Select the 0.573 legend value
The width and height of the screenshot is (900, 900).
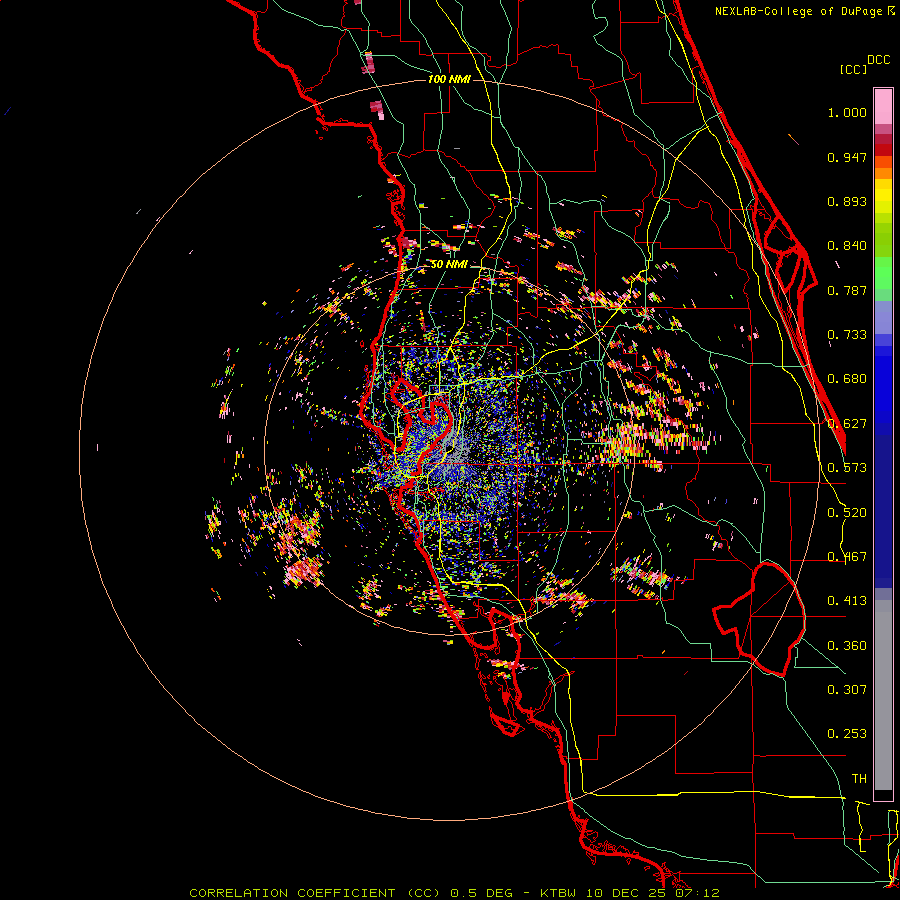tap(847, 468)
